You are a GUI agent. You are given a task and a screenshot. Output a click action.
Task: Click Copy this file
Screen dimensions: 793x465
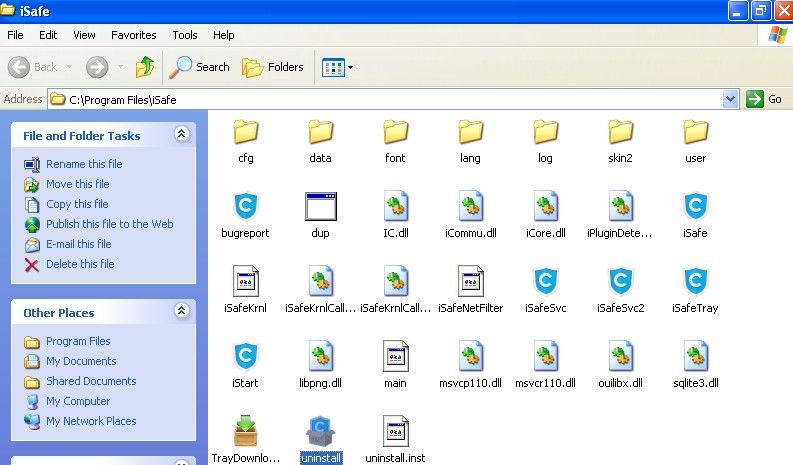click(66, 204)
